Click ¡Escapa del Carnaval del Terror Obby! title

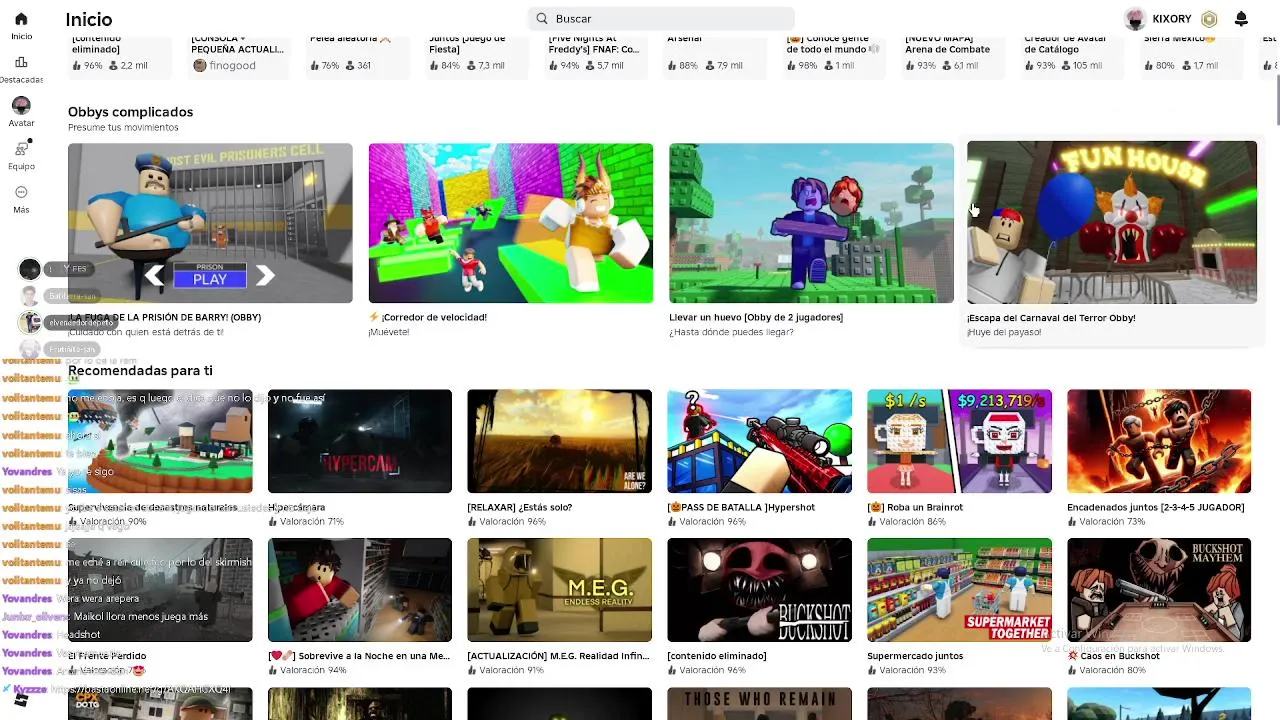[x=1051, y=318]
